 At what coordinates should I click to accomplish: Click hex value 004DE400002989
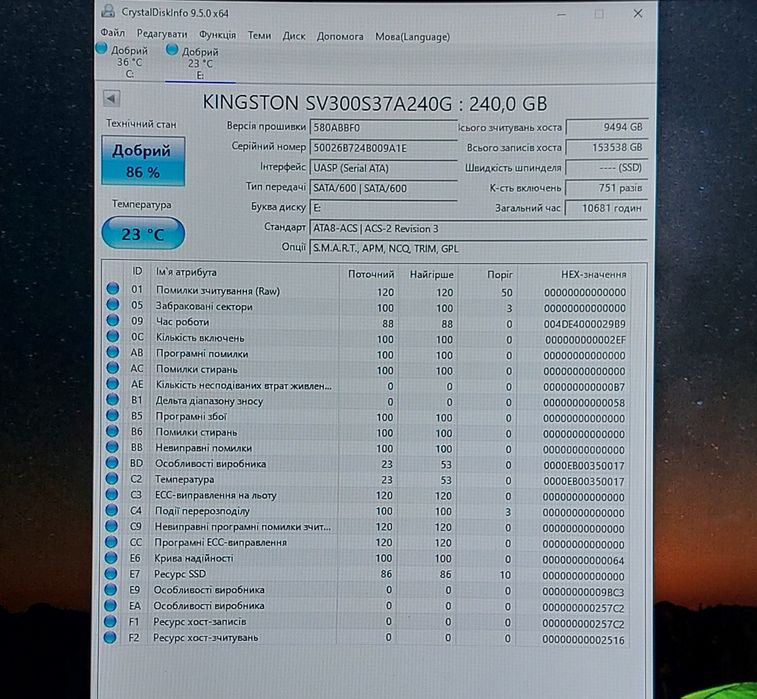584,324
